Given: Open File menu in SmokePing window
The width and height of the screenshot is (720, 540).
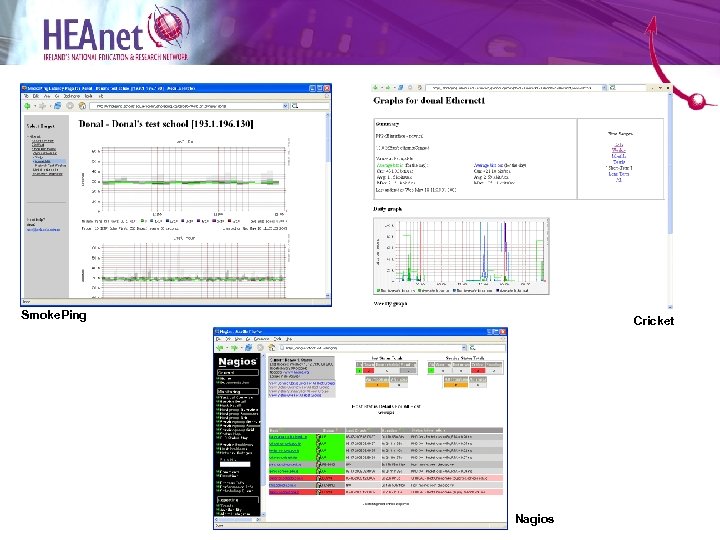Looking at the screenshot, I should [27, 96].
